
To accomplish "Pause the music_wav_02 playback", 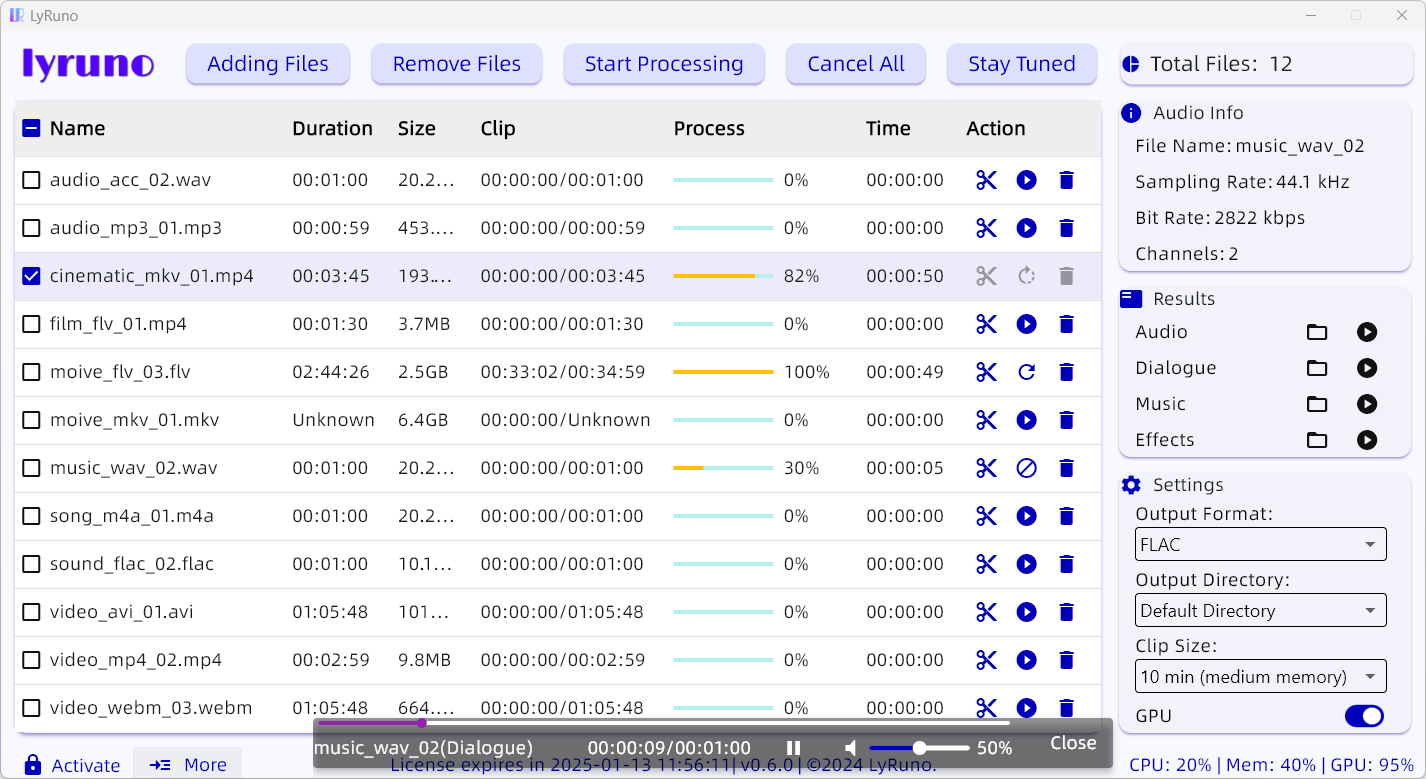I will (x=794, y=748).
